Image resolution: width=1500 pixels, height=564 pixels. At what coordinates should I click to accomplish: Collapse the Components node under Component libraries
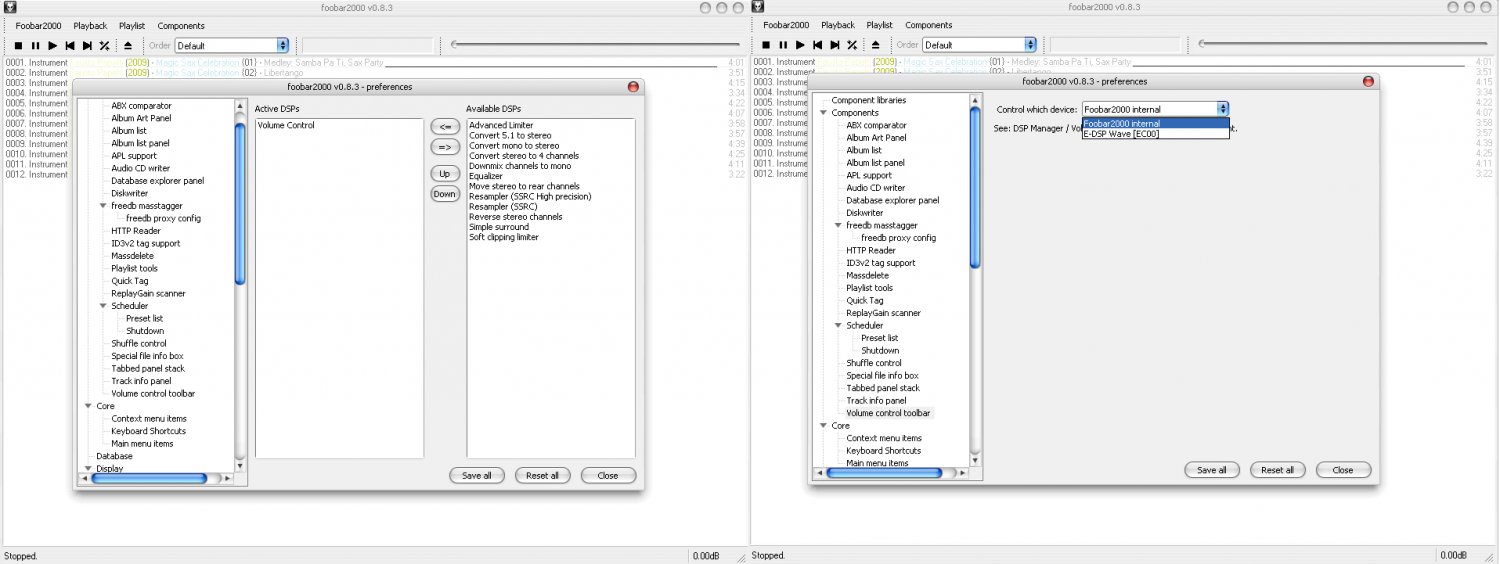(x=822, y=113)
